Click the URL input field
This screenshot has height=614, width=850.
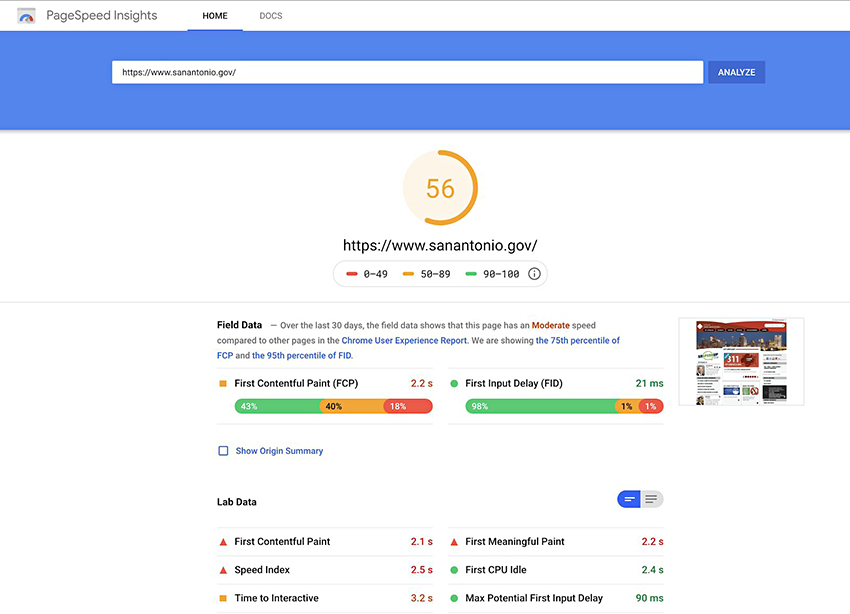(x=408, y=72)
